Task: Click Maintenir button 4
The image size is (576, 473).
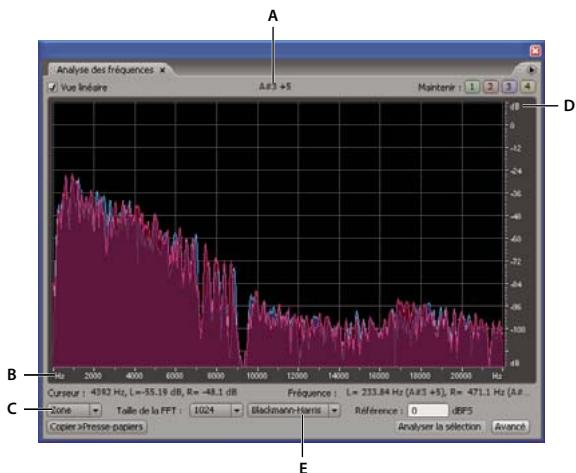Action: point(527,87)
